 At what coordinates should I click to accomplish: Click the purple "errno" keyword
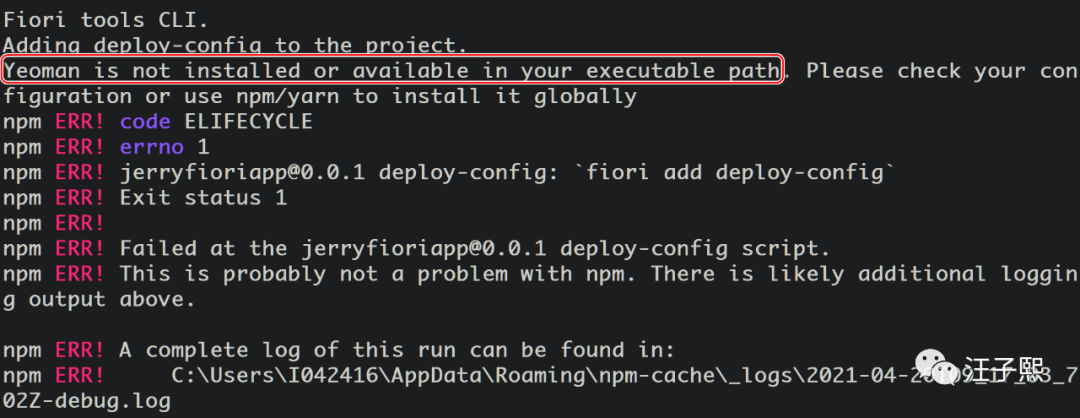(x=152, y=147)
